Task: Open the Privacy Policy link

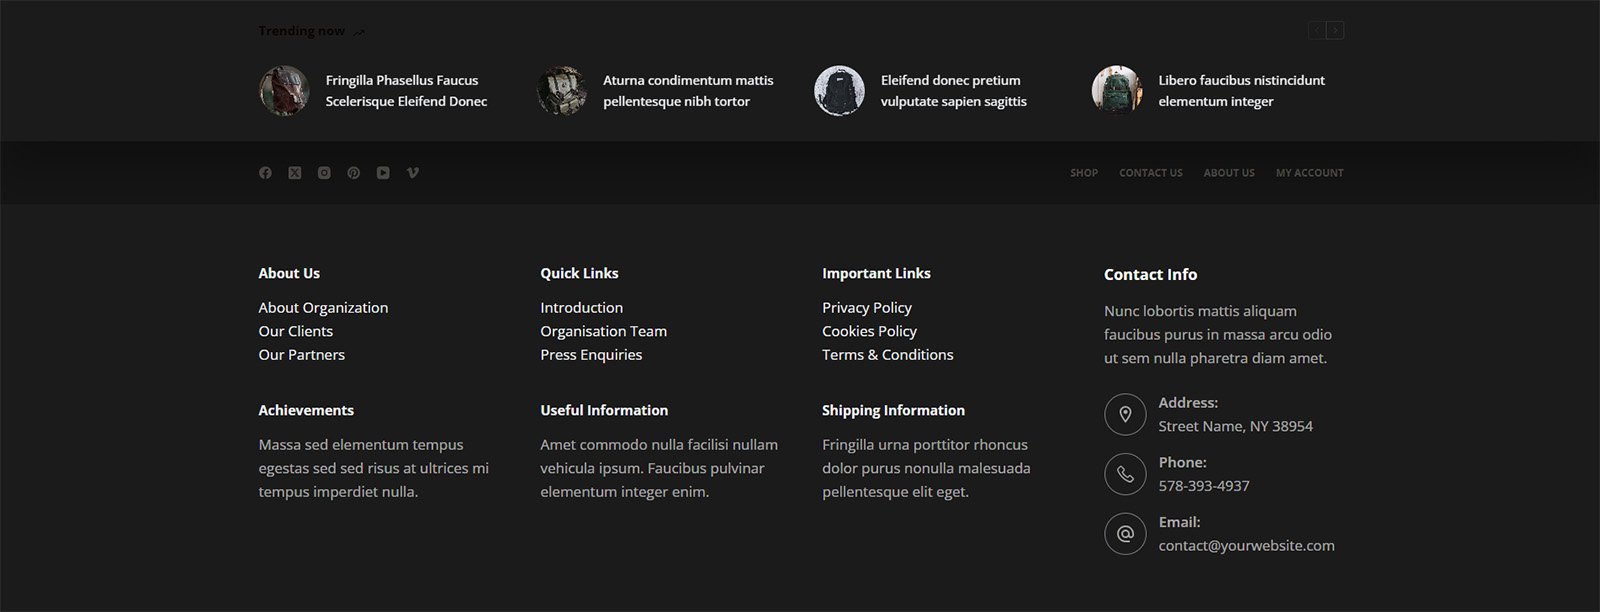Action: click(866, 308)
